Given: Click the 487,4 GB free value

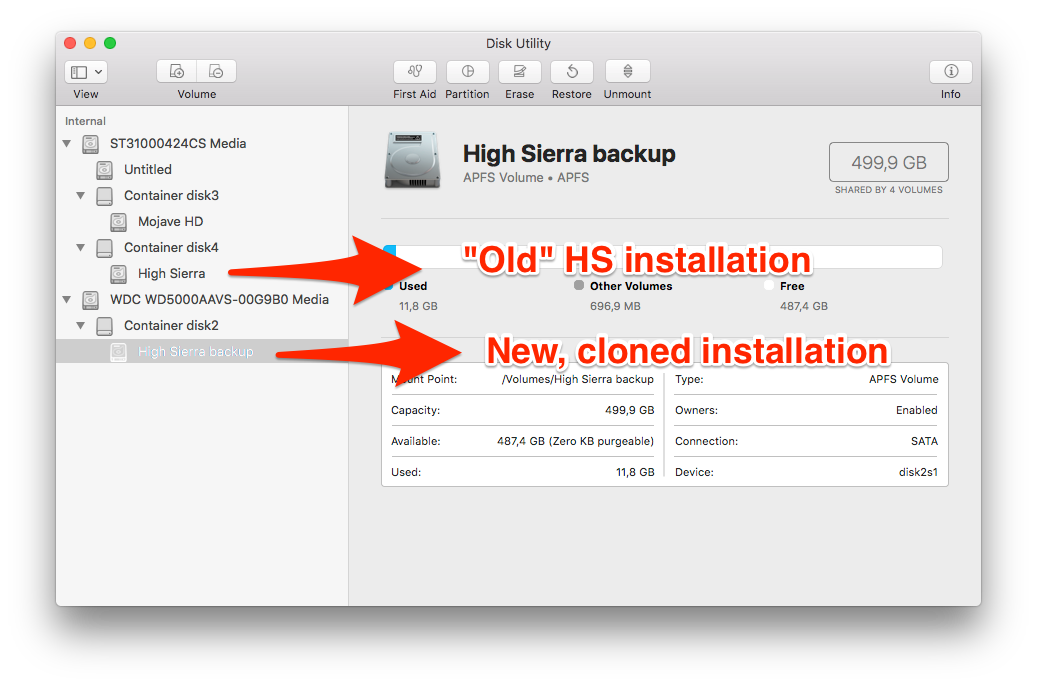Looking at the screenshot, I should (804, 306).
